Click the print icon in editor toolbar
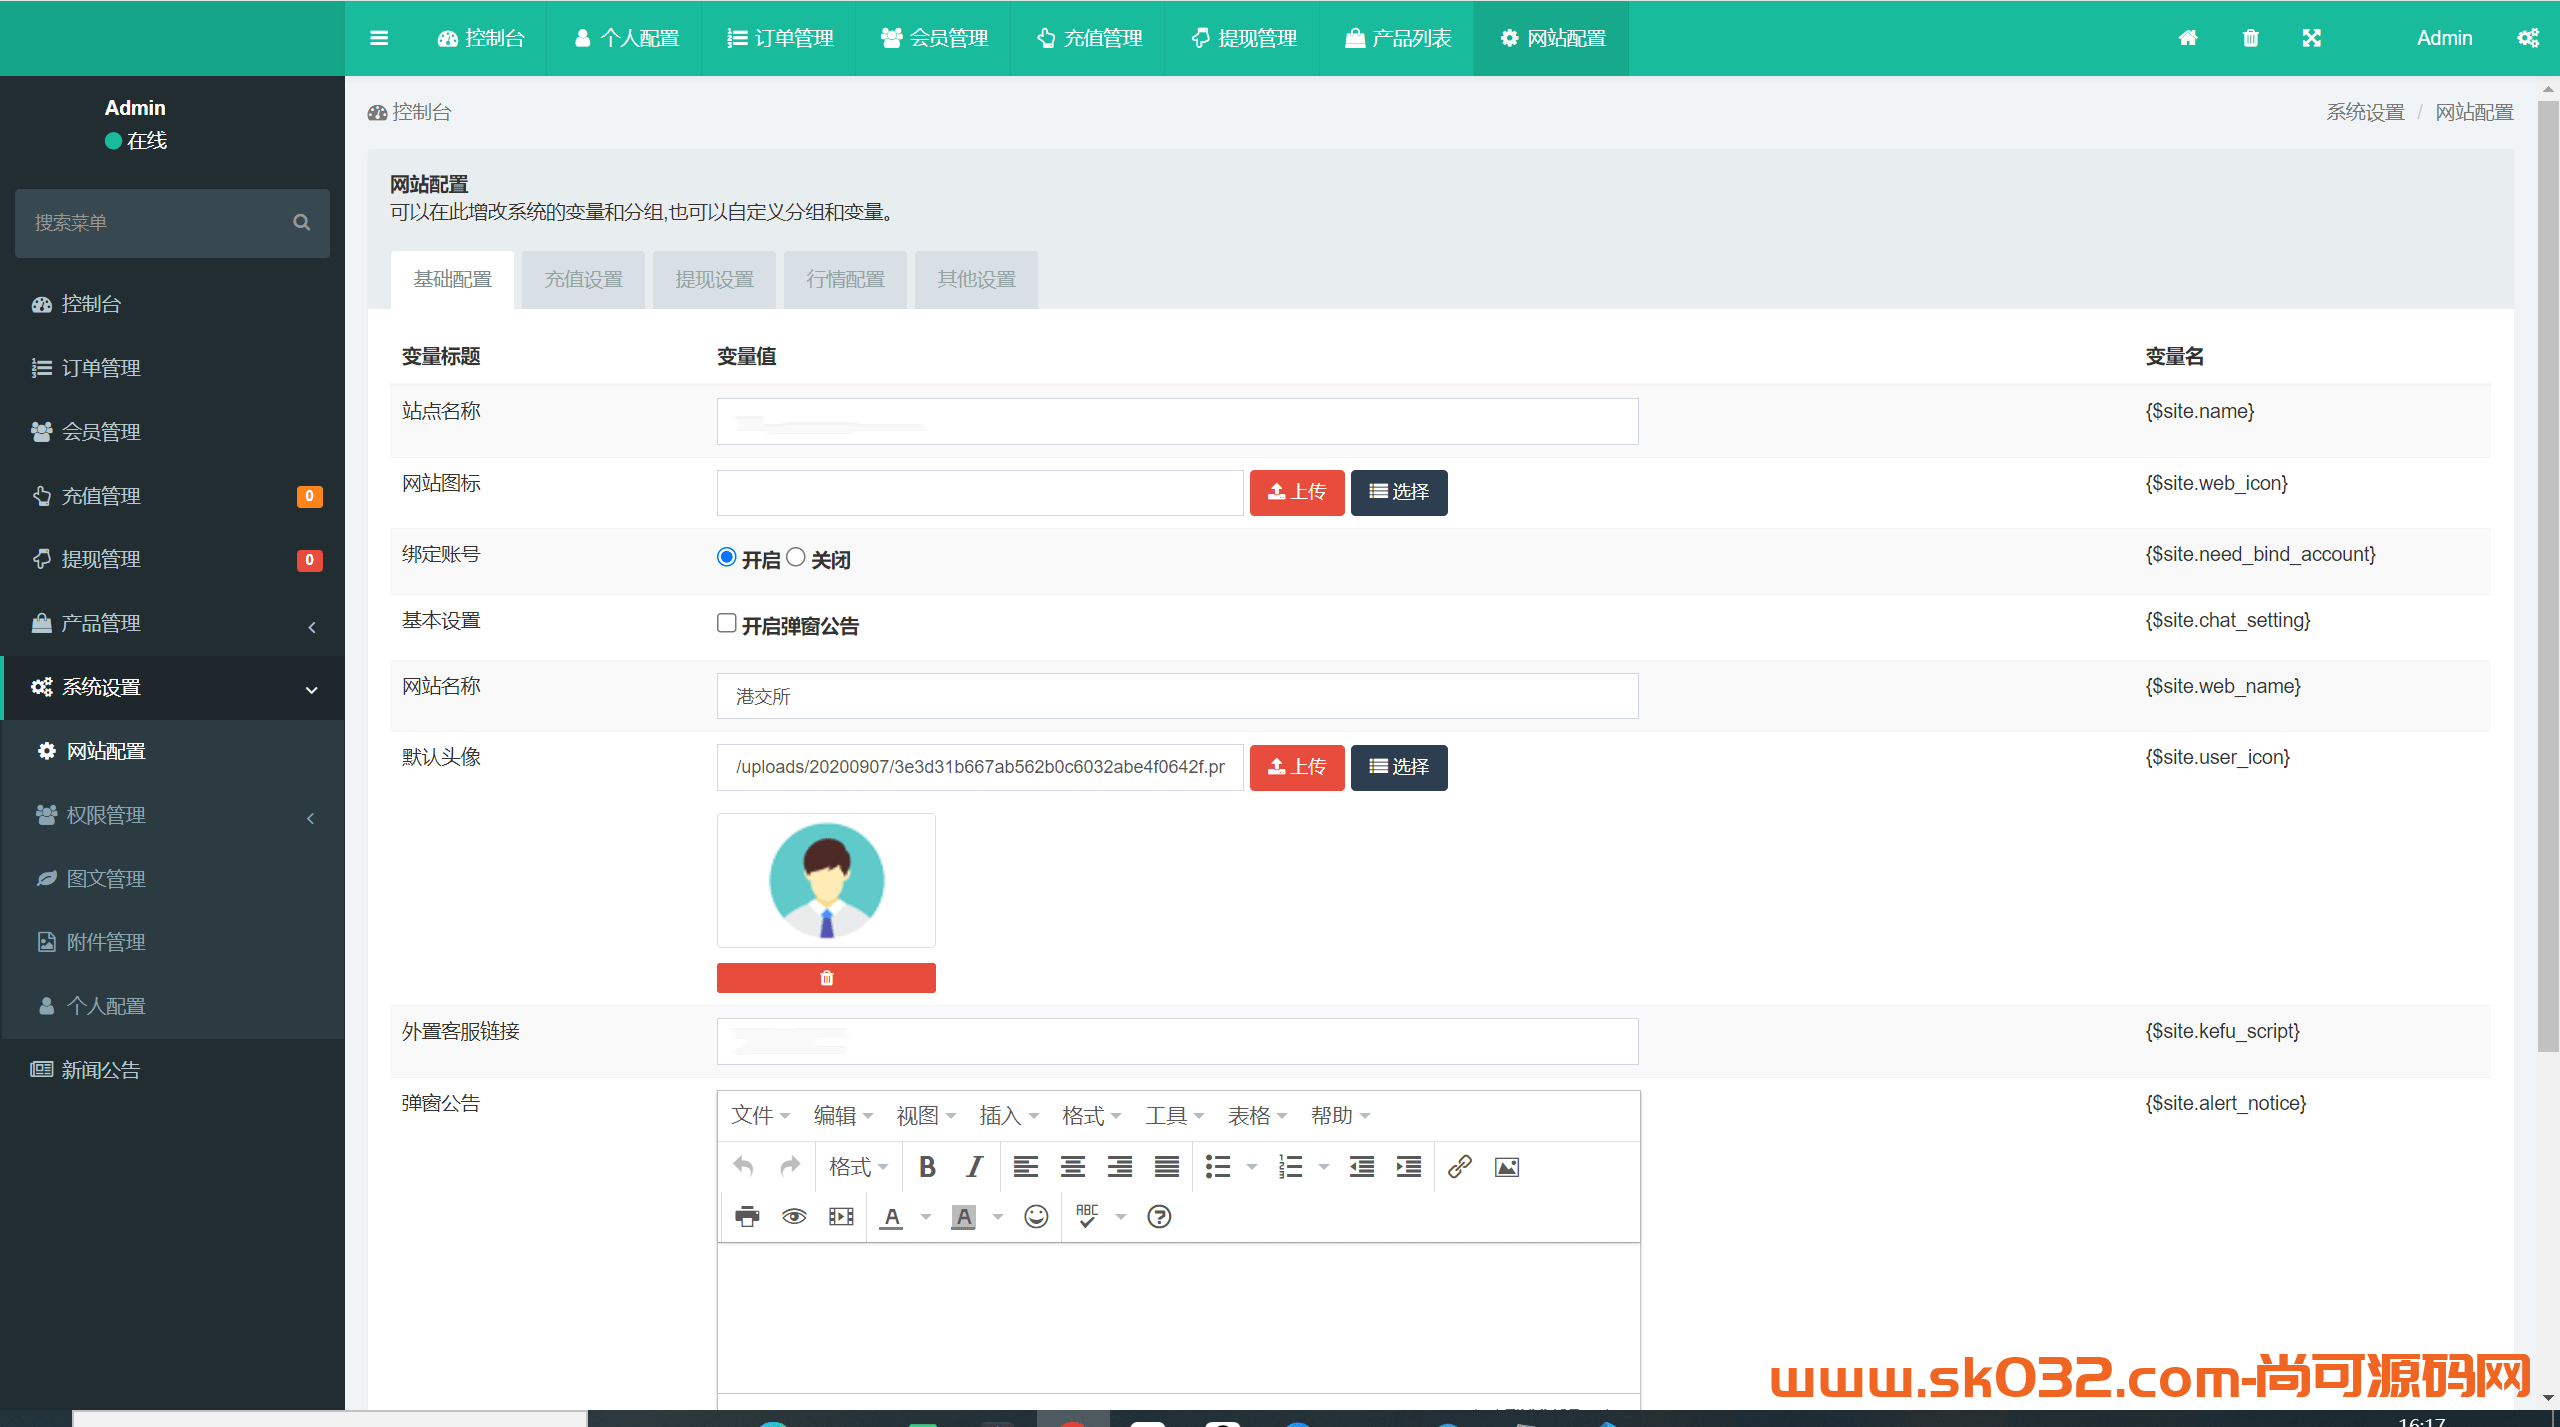Viewport: 2560px width, 1427px height. (x=747, y=1217)
